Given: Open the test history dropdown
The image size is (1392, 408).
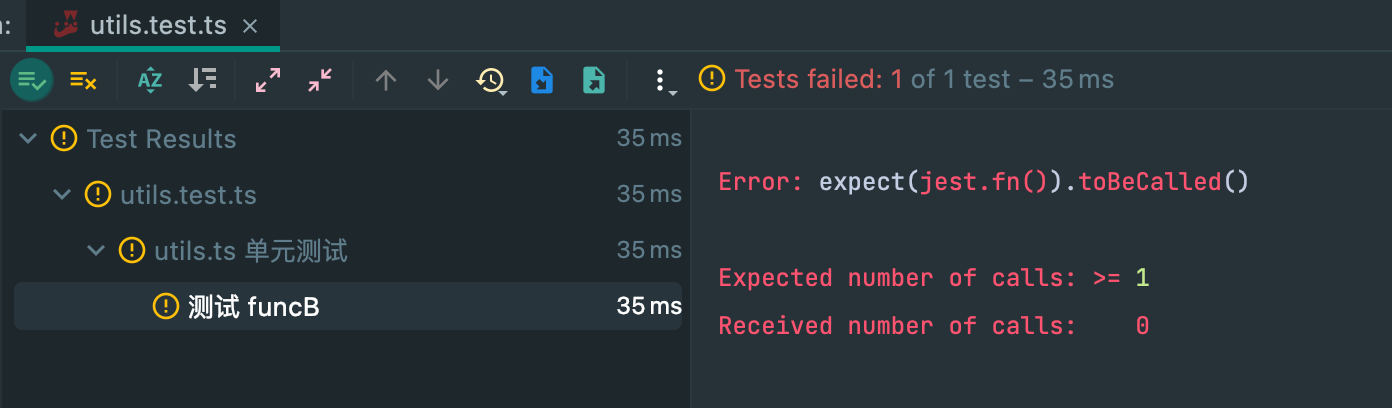Looking at the screenshot, I should pos(491,80).
